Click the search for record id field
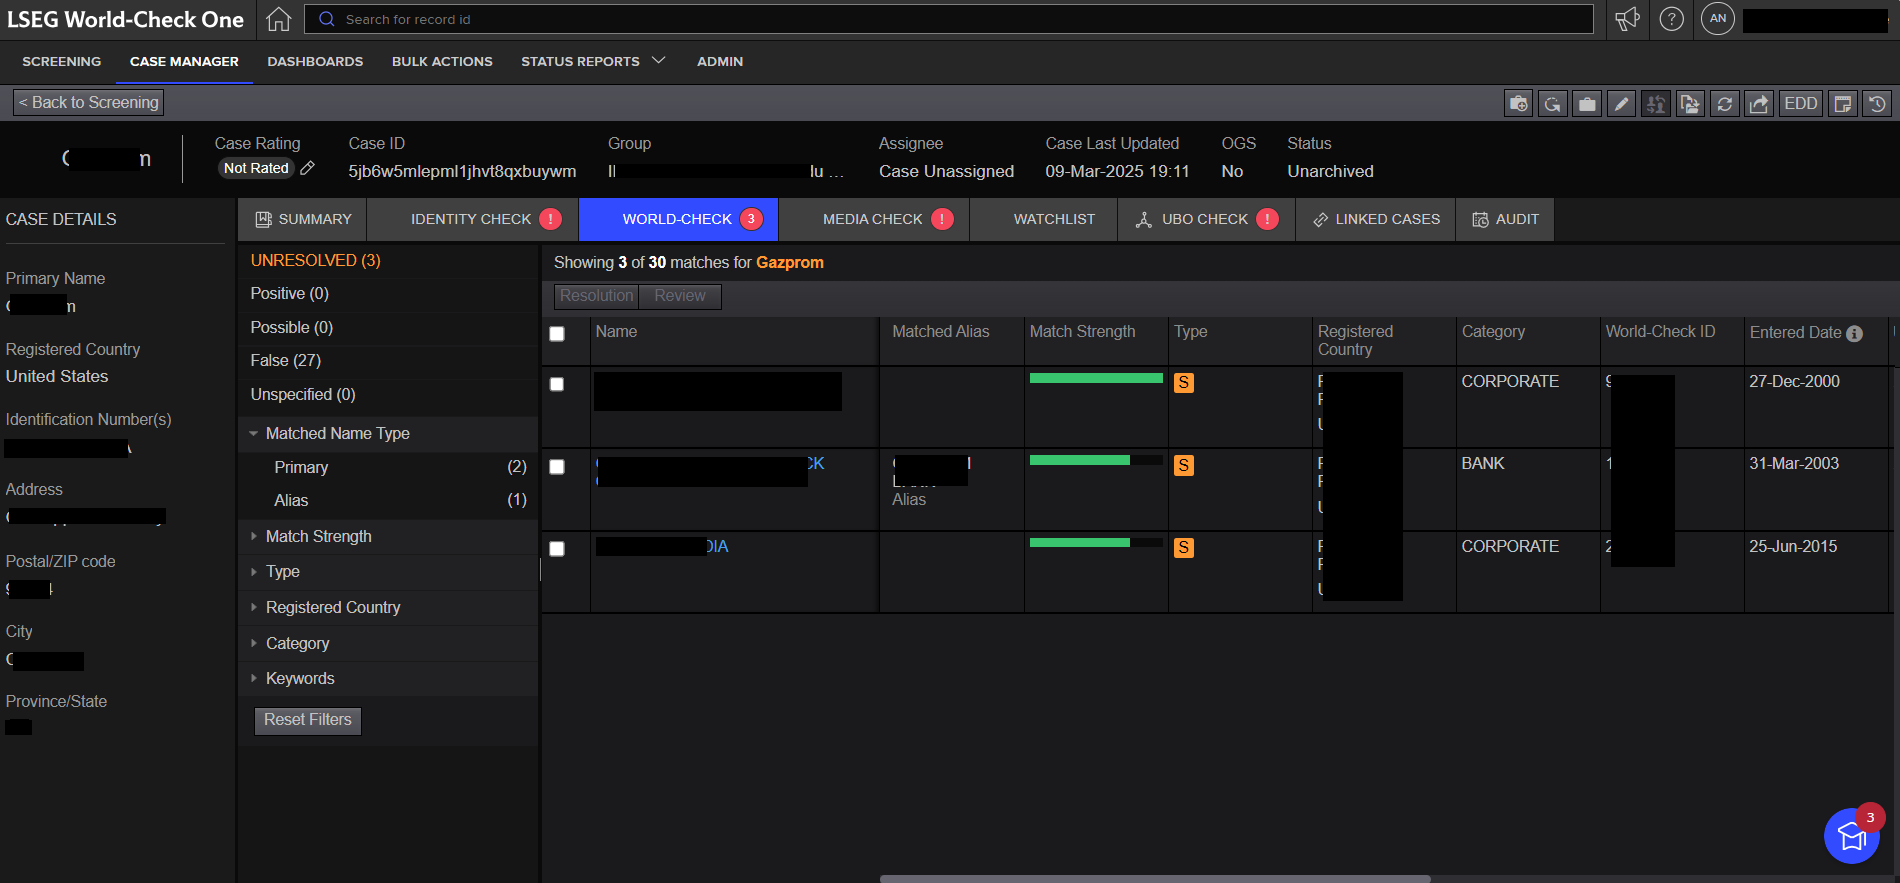1900x883 pixels. [x=948, y=19]
